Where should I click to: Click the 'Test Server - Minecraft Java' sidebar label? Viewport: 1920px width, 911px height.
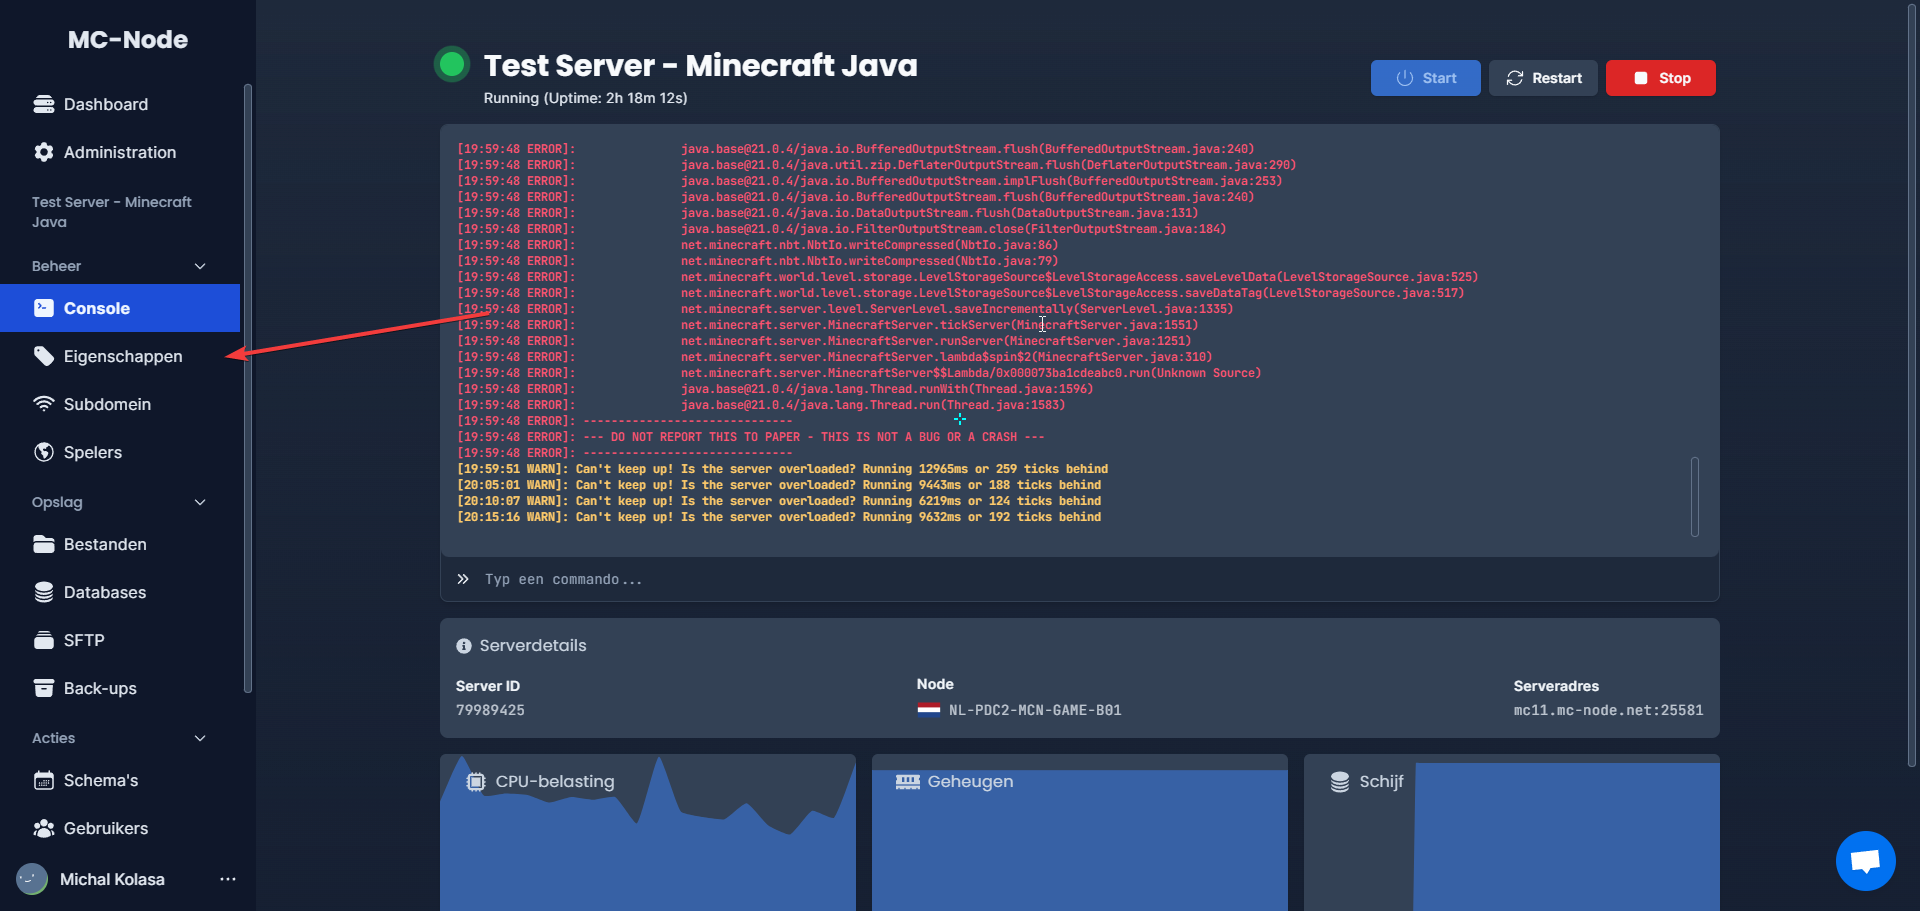click(x=112, y=212)
